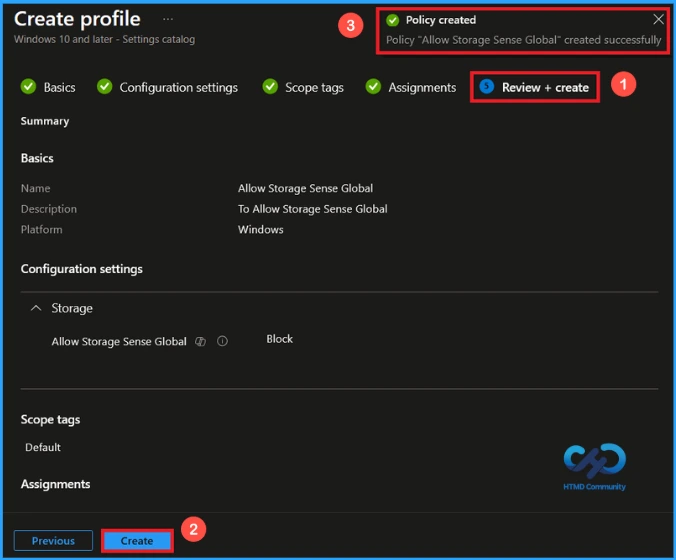Select the description To Allow Storage Sense Global

(x=313, y=209)
